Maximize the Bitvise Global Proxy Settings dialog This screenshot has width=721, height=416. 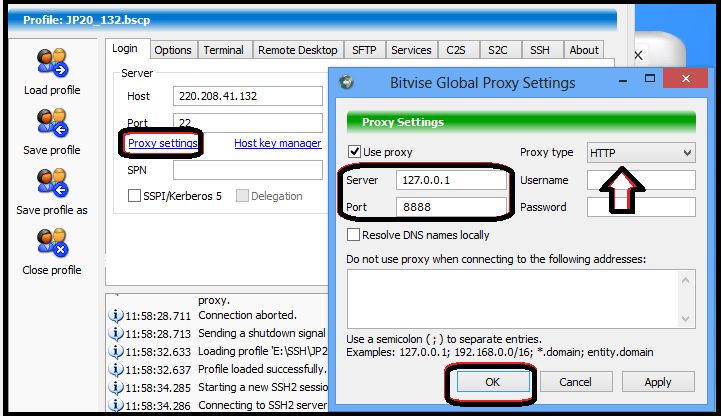pyautogui.click(x=650, y=79)
